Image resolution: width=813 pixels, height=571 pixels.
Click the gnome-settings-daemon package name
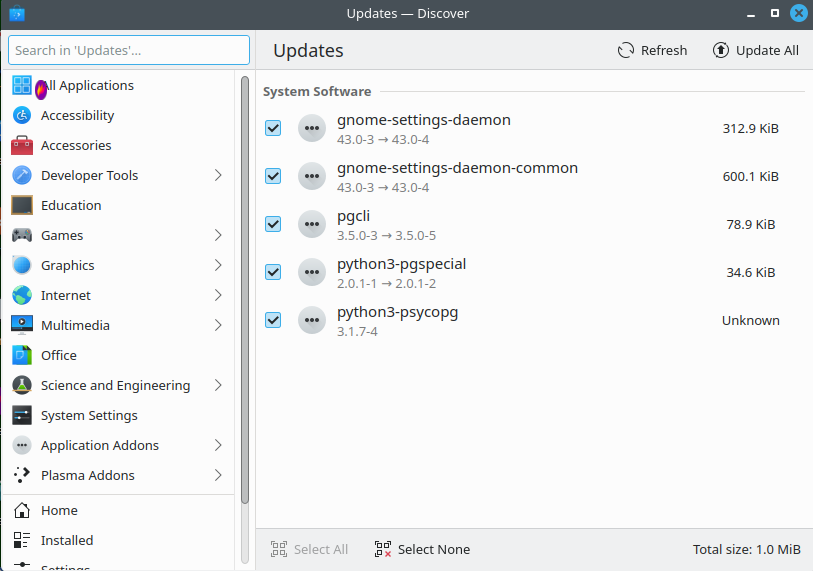click(x=424, y=120)
